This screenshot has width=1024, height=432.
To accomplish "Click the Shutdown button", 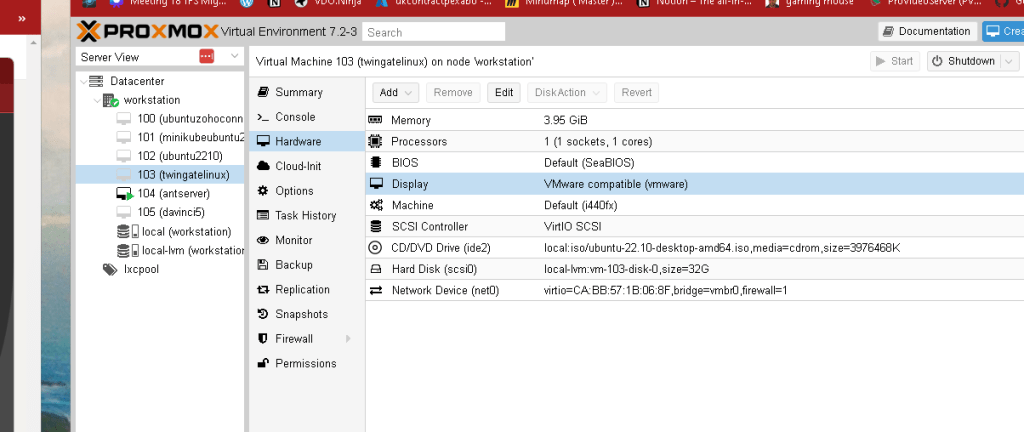I will tap(964, 61).
